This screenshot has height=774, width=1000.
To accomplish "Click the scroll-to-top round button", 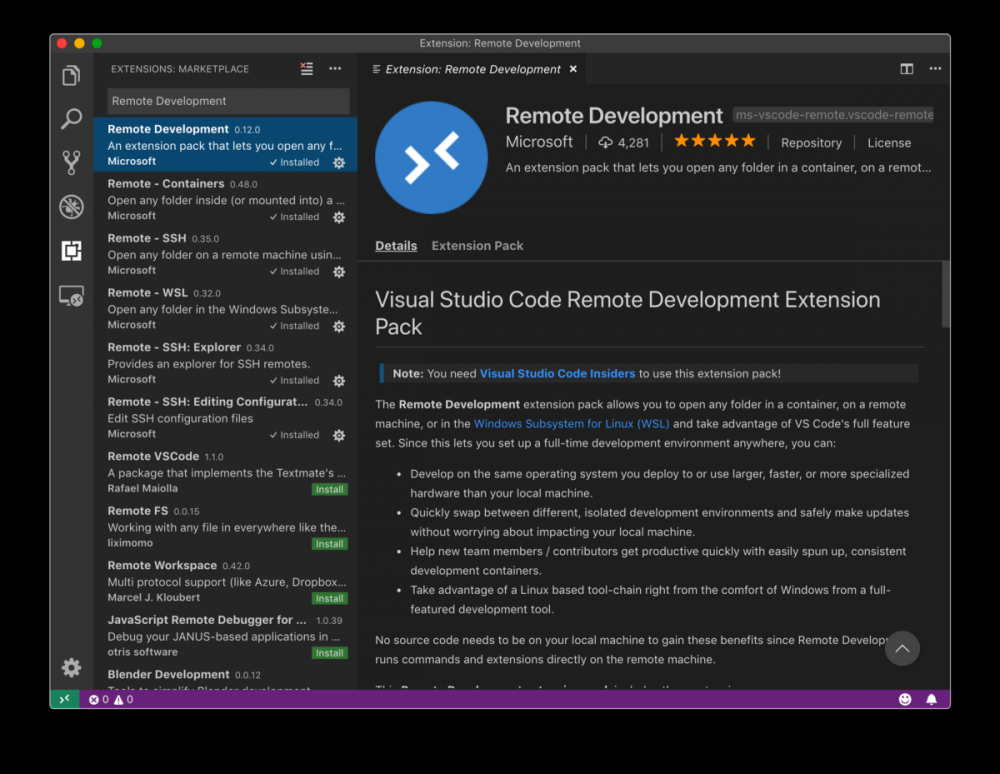I will coord(902,648).
